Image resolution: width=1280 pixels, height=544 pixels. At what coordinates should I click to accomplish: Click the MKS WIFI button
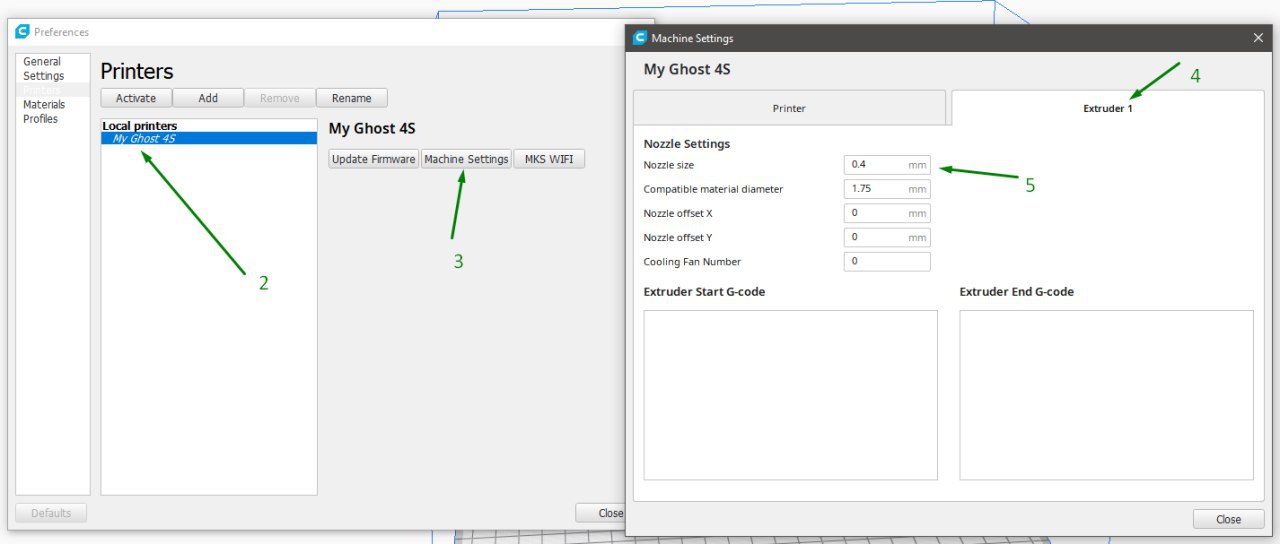click(549, 159)
